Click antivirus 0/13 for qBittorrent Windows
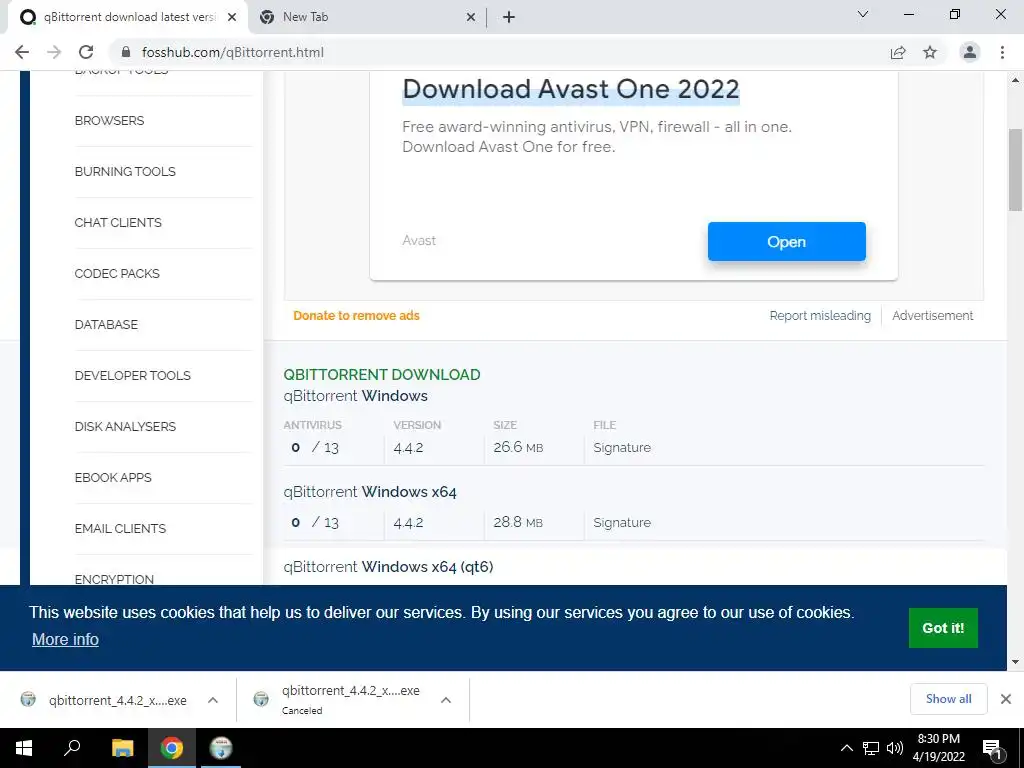The image size is (1024, 768). tap(315, 448)
